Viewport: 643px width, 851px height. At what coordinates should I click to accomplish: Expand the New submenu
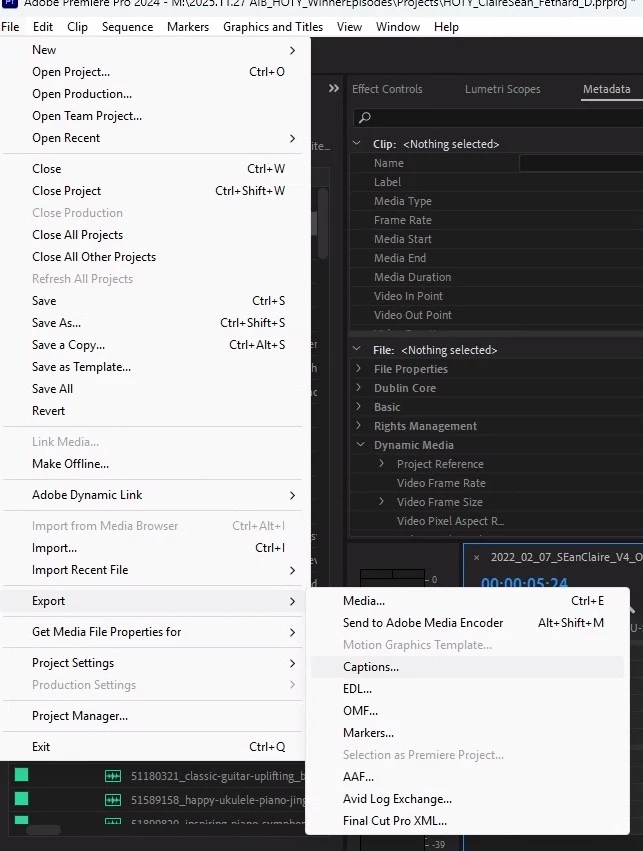[x=152, y=50]
